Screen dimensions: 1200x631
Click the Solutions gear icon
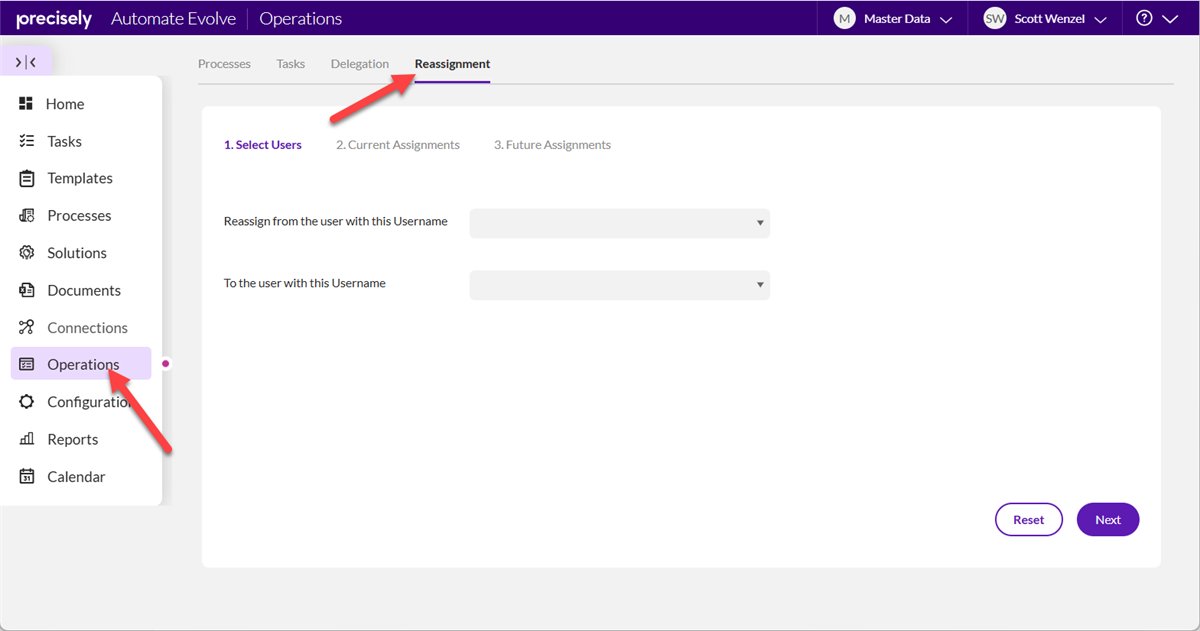(27, 253)
